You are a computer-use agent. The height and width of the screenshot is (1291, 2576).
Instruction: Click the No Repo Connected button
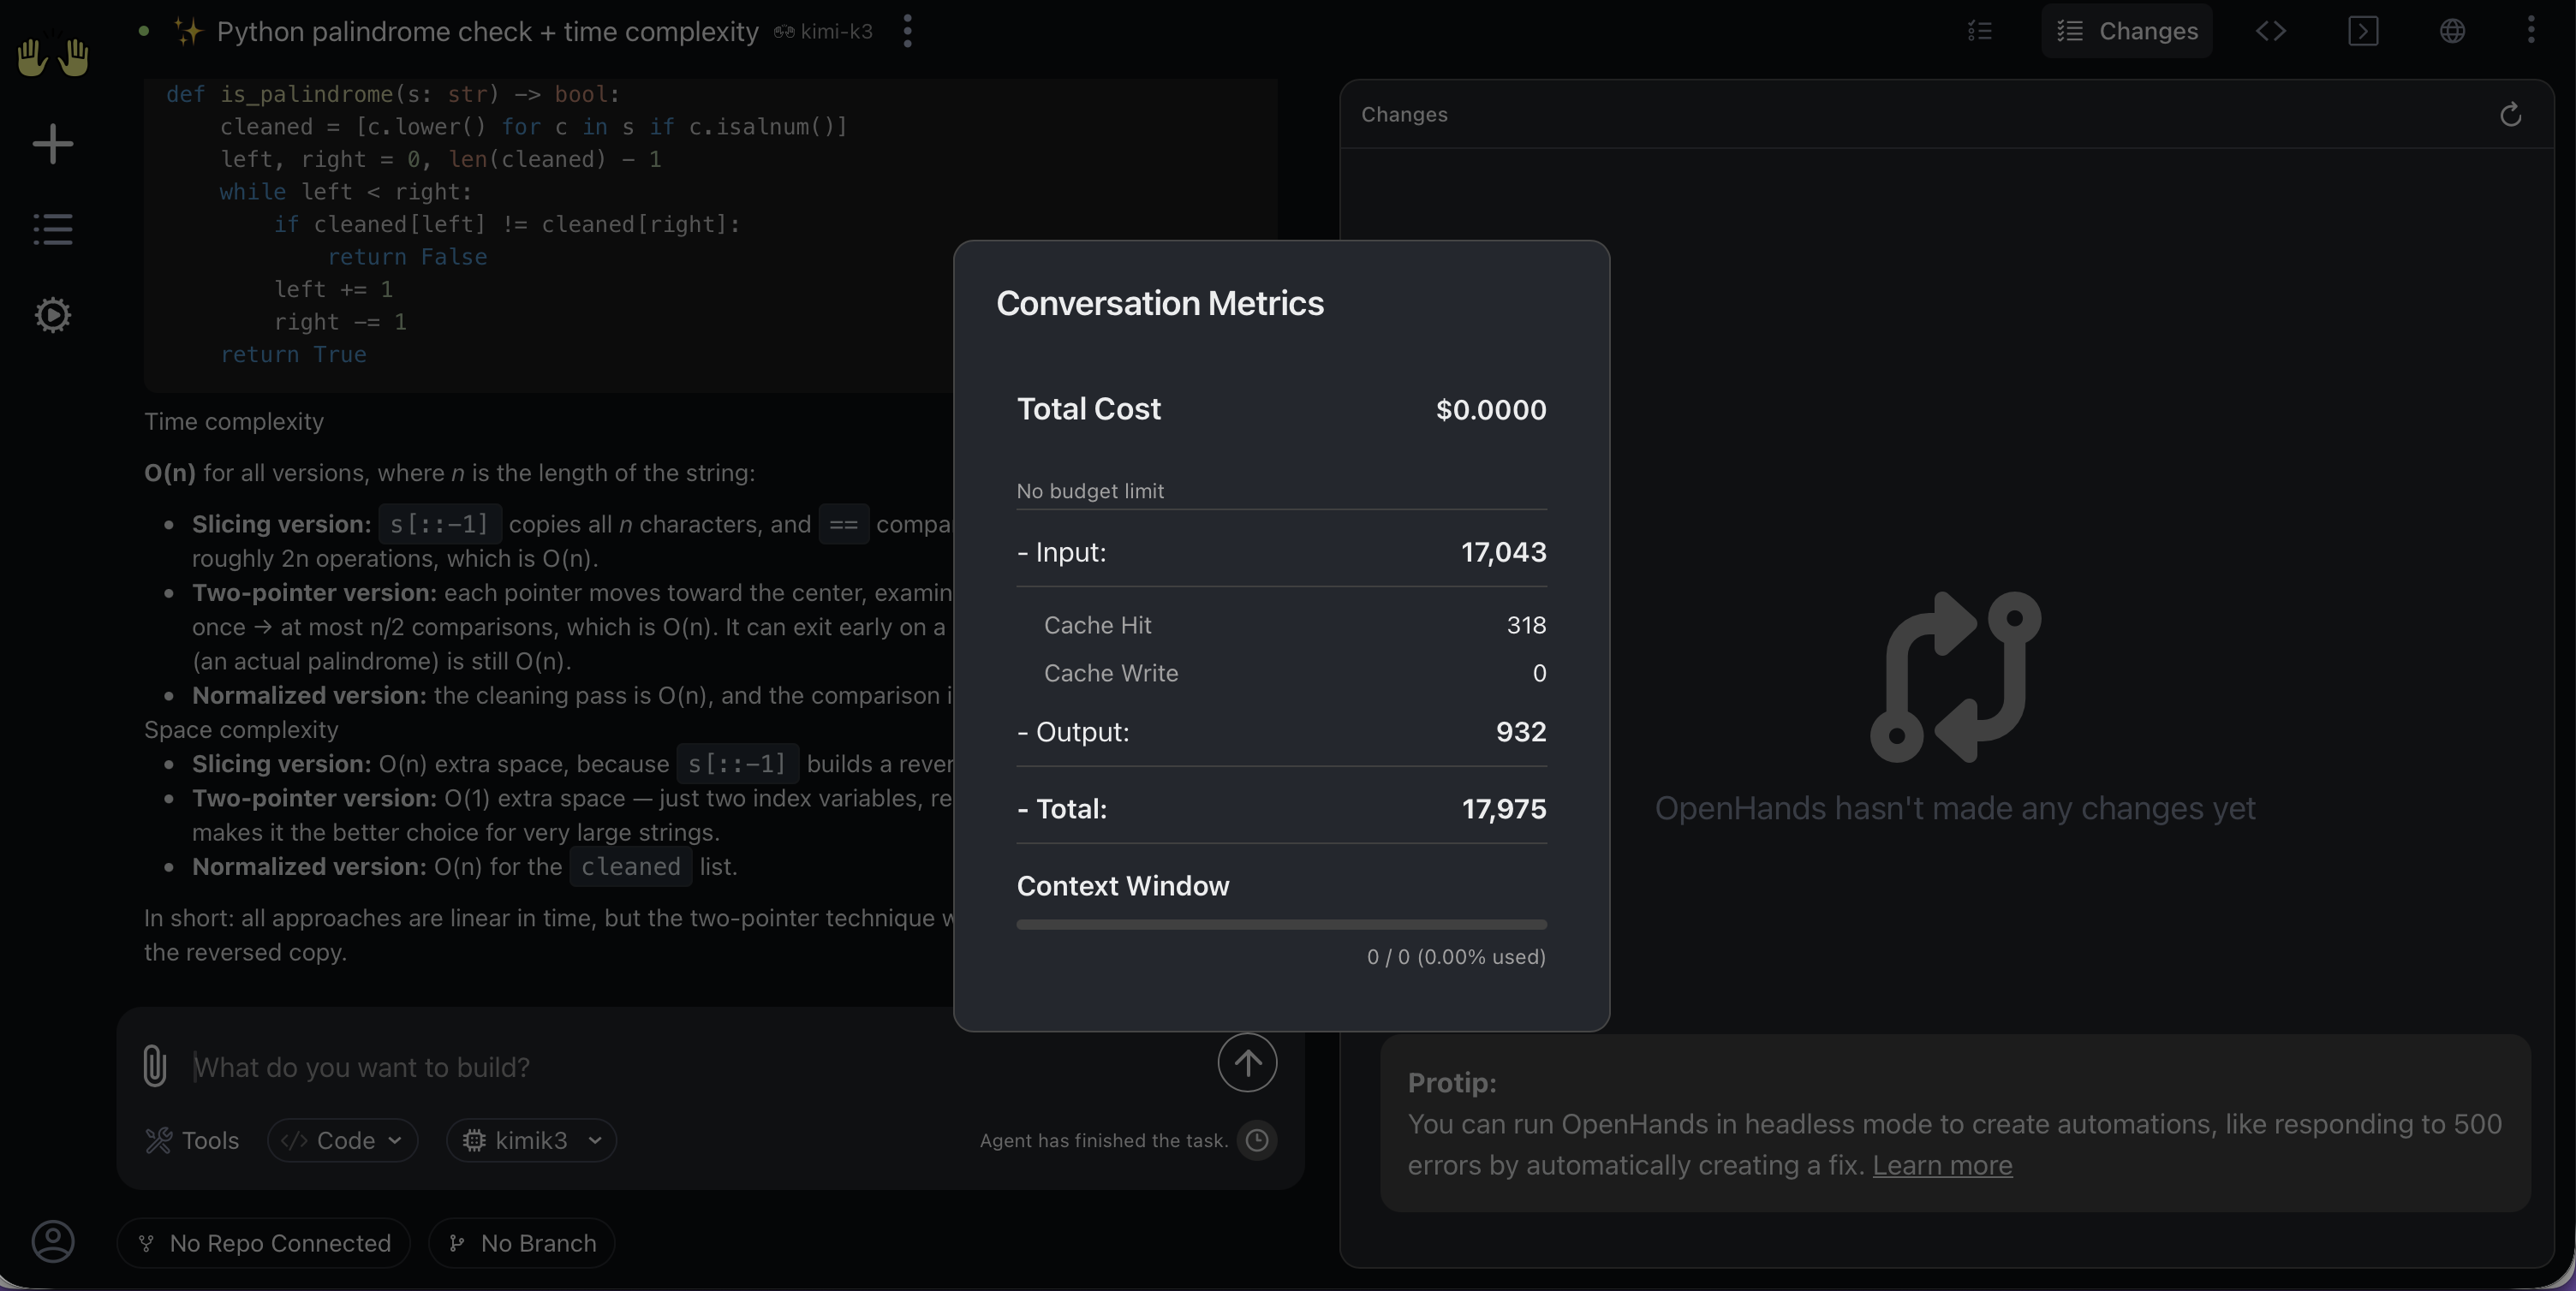(264, 1243)
